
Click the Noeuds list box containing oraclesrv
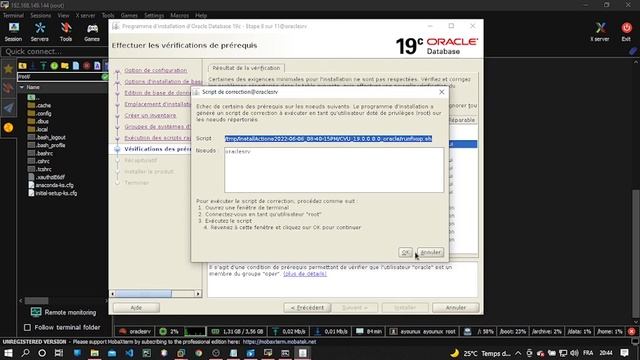point(334,170)
